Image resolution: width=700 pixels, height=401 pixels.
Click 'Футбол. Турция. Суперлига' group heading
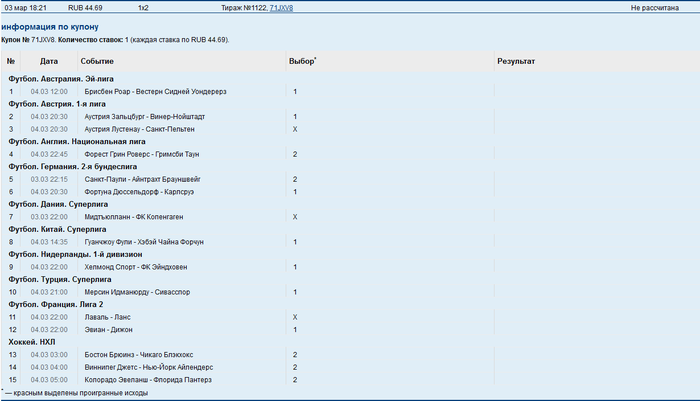tap(60, 279)
